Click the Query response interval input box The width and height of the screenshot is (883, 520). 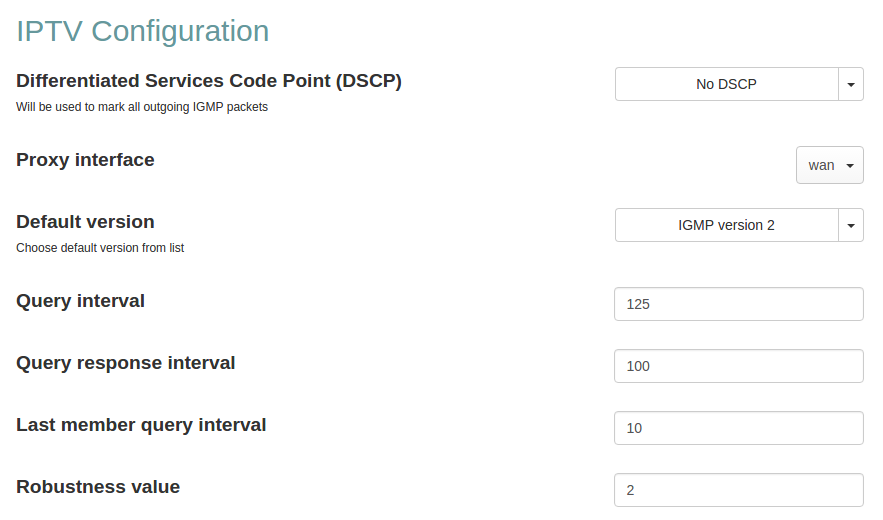pos(738,366)
